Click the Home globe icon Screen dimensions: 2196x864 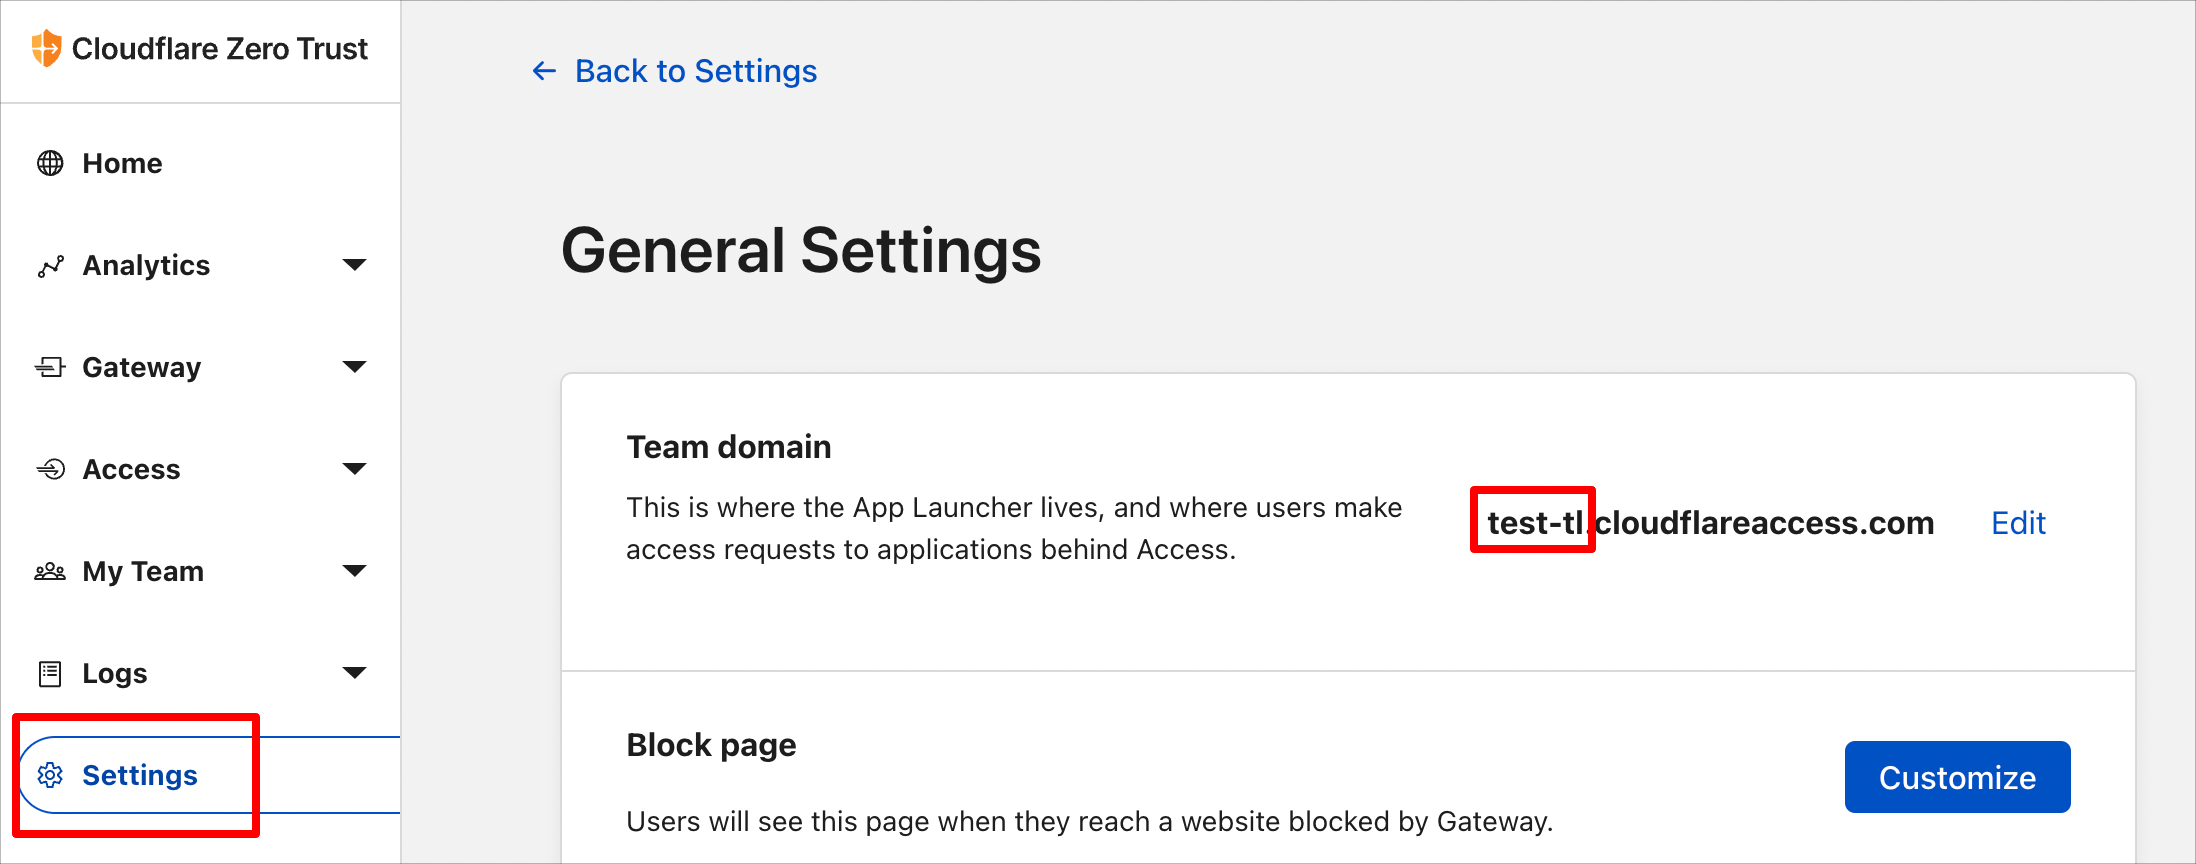tap(50, 163)
